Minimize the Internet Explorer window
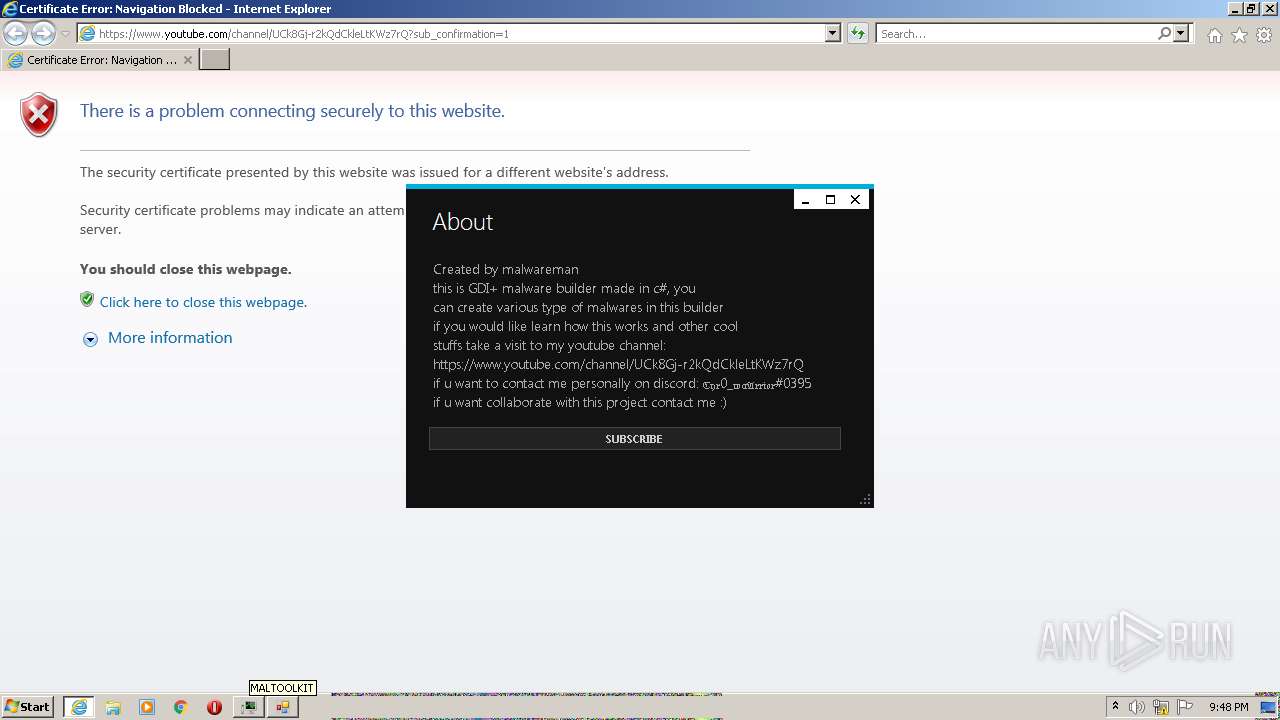The image size is (1280, 720). pyautogui.click(x=1235, y=9)
